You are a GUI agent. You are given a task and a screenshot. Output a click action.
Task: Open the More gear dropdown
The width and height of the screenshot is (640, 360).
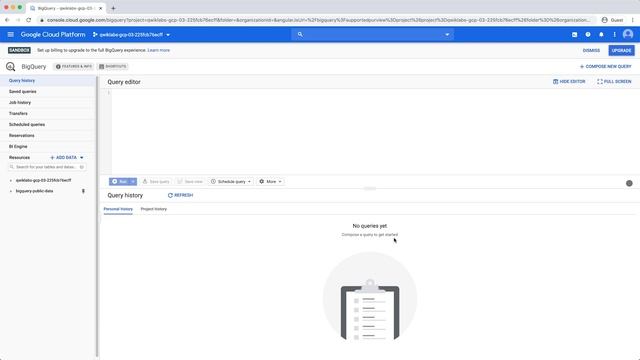(x=270, y=182)
